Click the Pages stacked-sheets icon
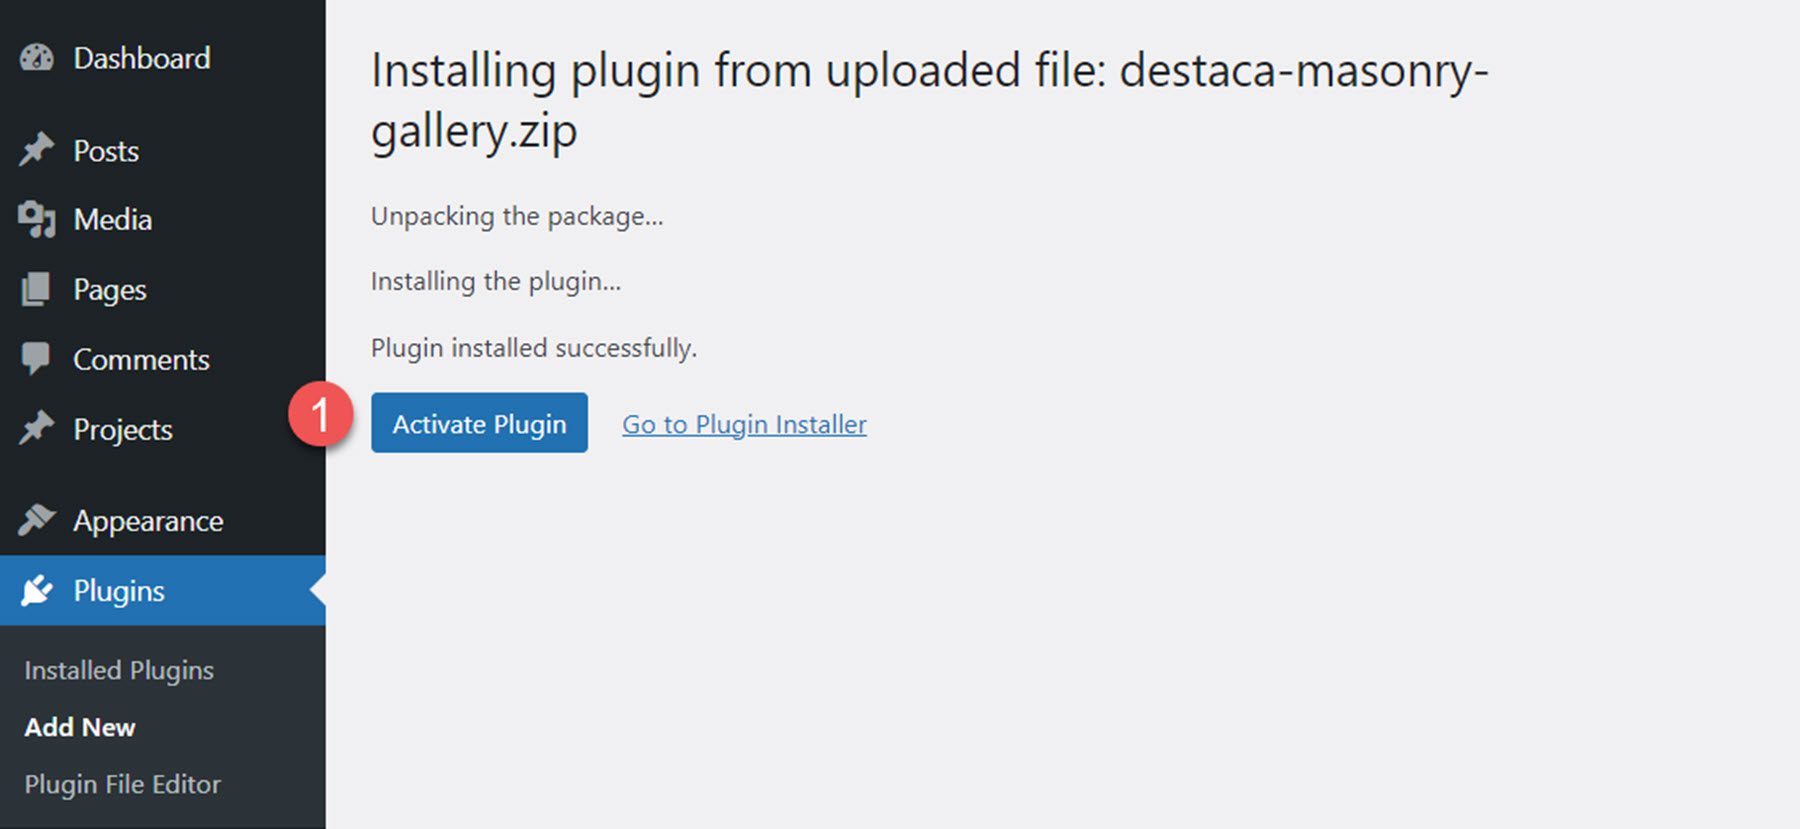The image size is (1800, 829). pyautogui.click(x=36, y=290)
